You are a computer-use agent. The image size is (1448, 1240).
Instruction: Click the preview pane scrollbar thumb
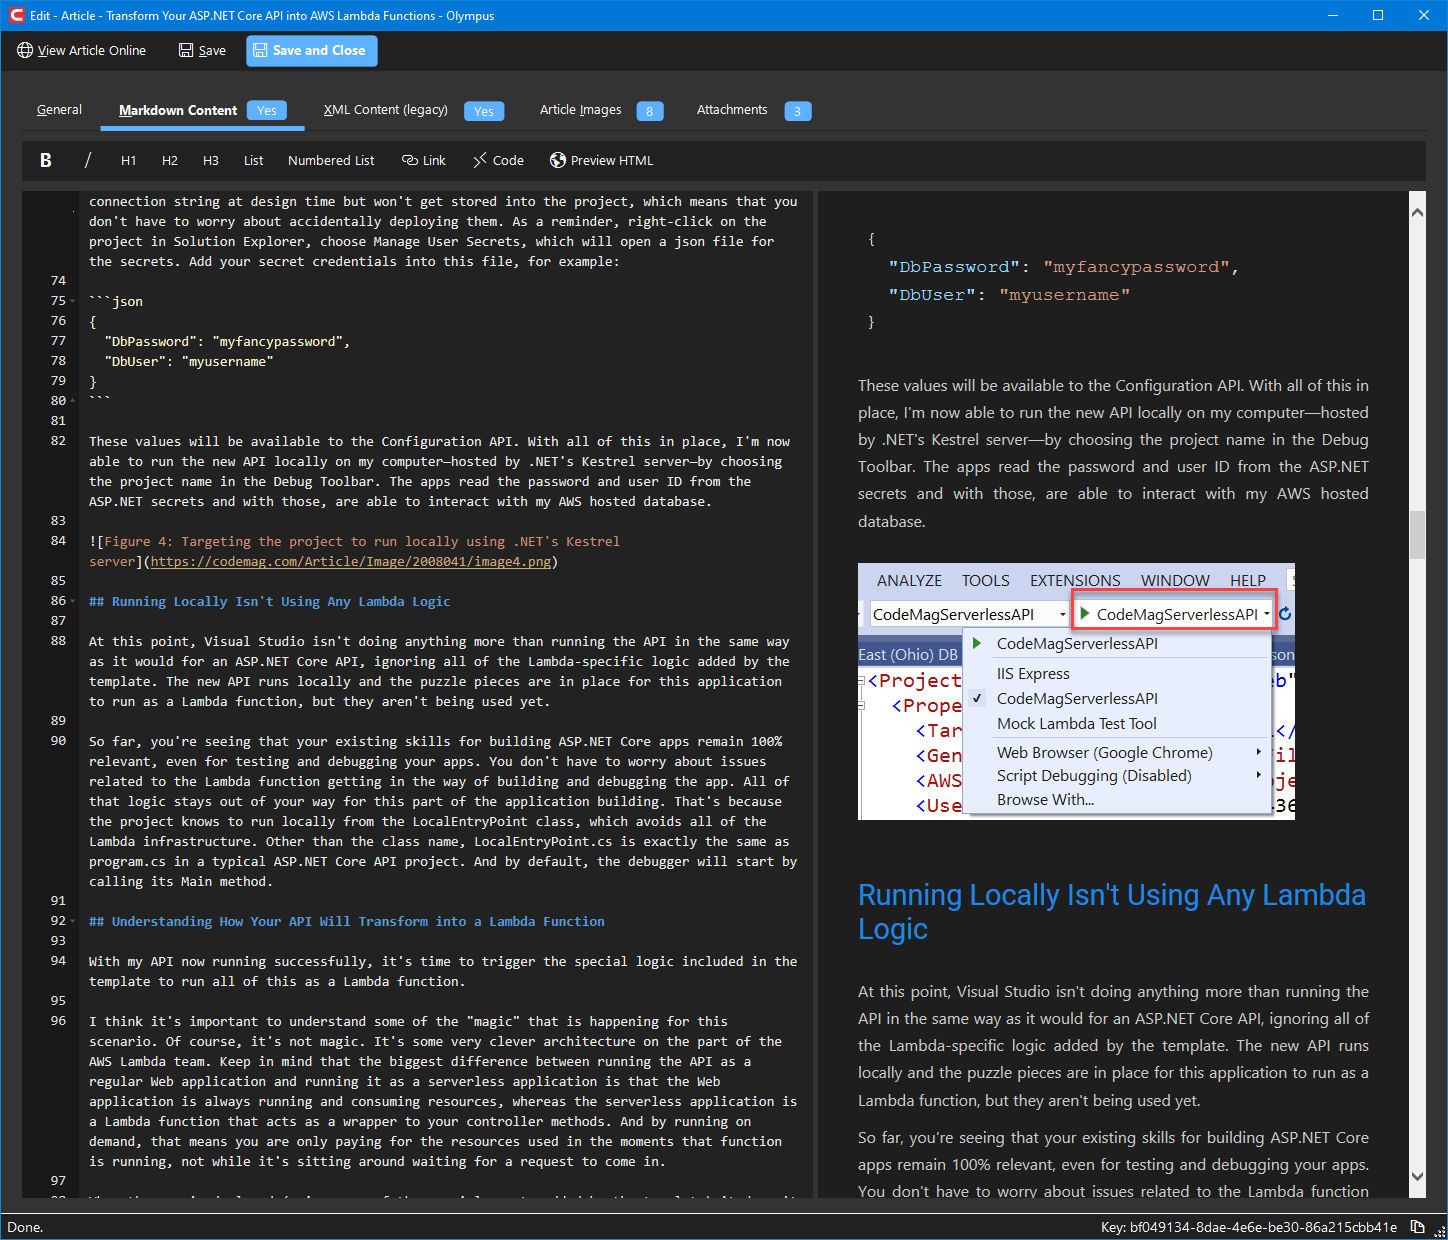pyautogui.click(x=1417, y=535)
